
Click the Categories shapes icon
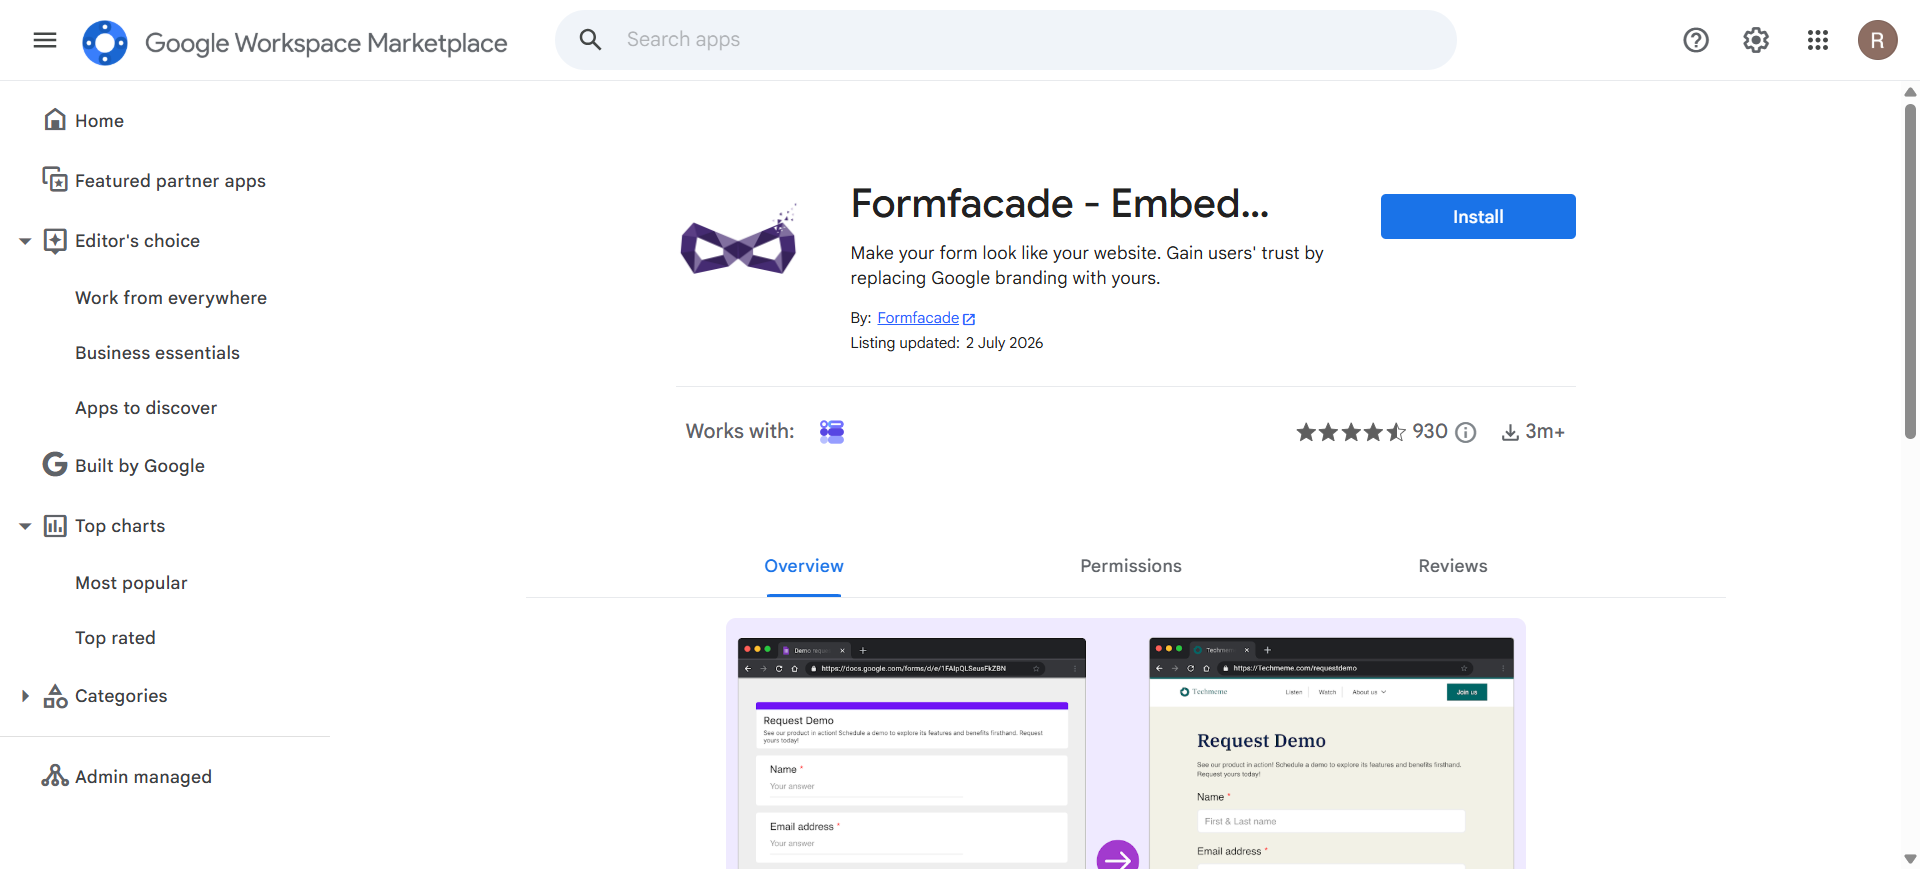coord(55,696)
